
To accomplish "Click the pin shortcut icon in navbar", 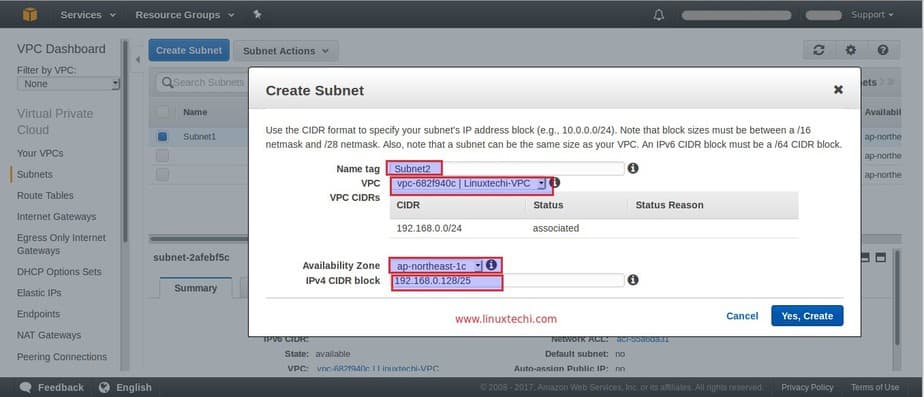I will (x=257, y=14).
